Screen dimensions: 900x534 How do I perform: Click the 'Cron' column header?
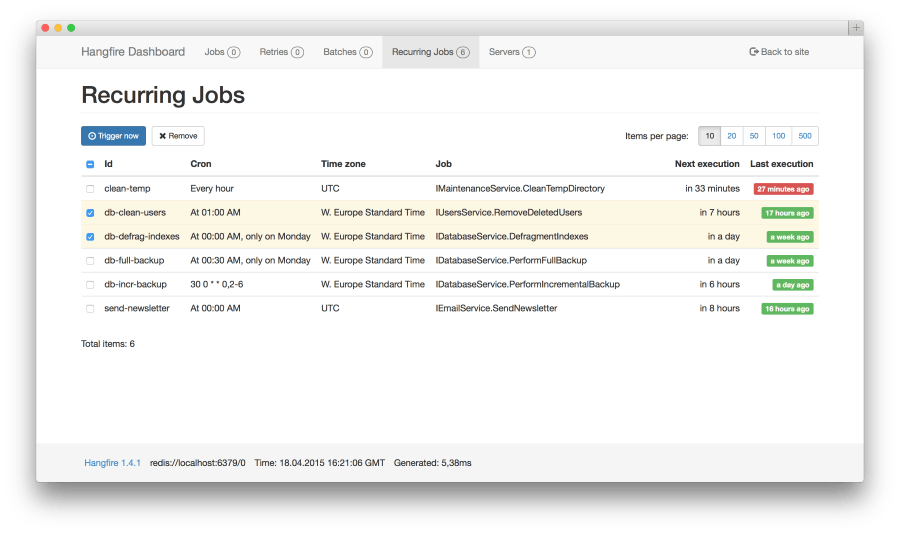[x=201, y=164]
